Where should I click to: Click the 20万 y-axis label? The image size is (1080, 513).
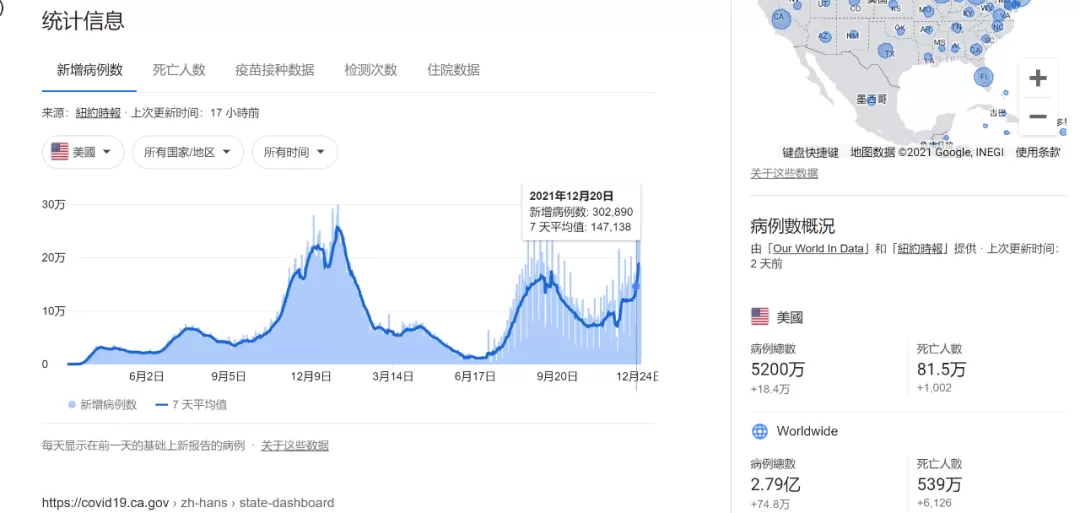54,258
